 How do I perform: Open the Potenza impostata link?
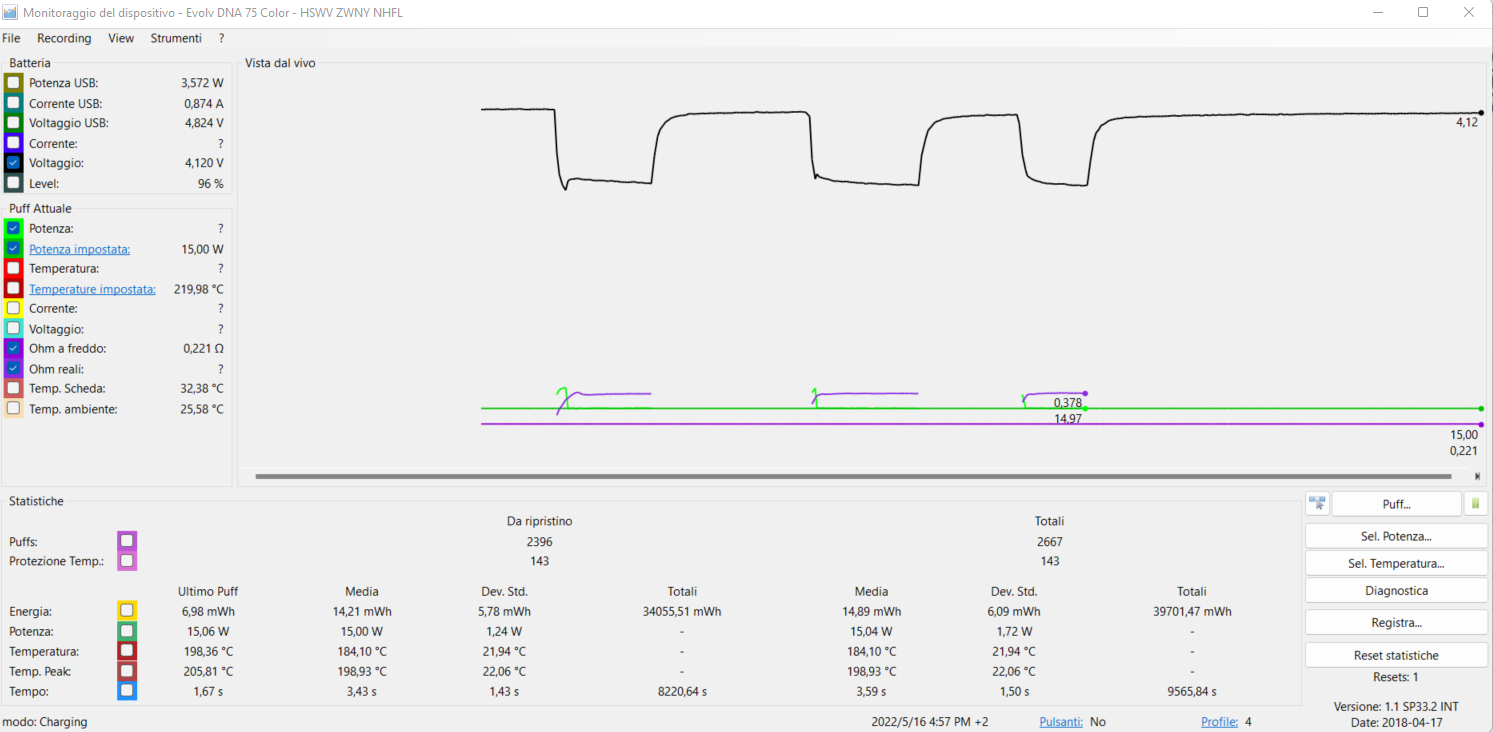80,249
